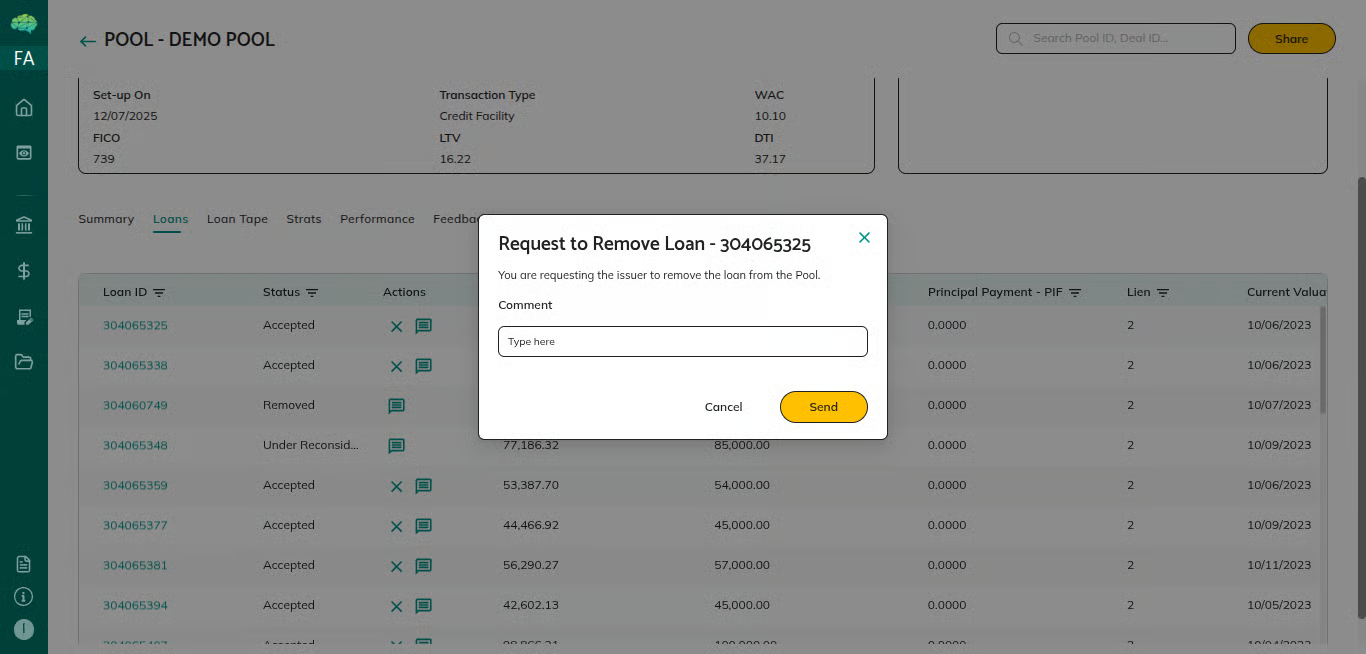The height and width of the screenshot is (654, 1366).
Task: Click the info icon in sidebar
Action: point(24,597)
